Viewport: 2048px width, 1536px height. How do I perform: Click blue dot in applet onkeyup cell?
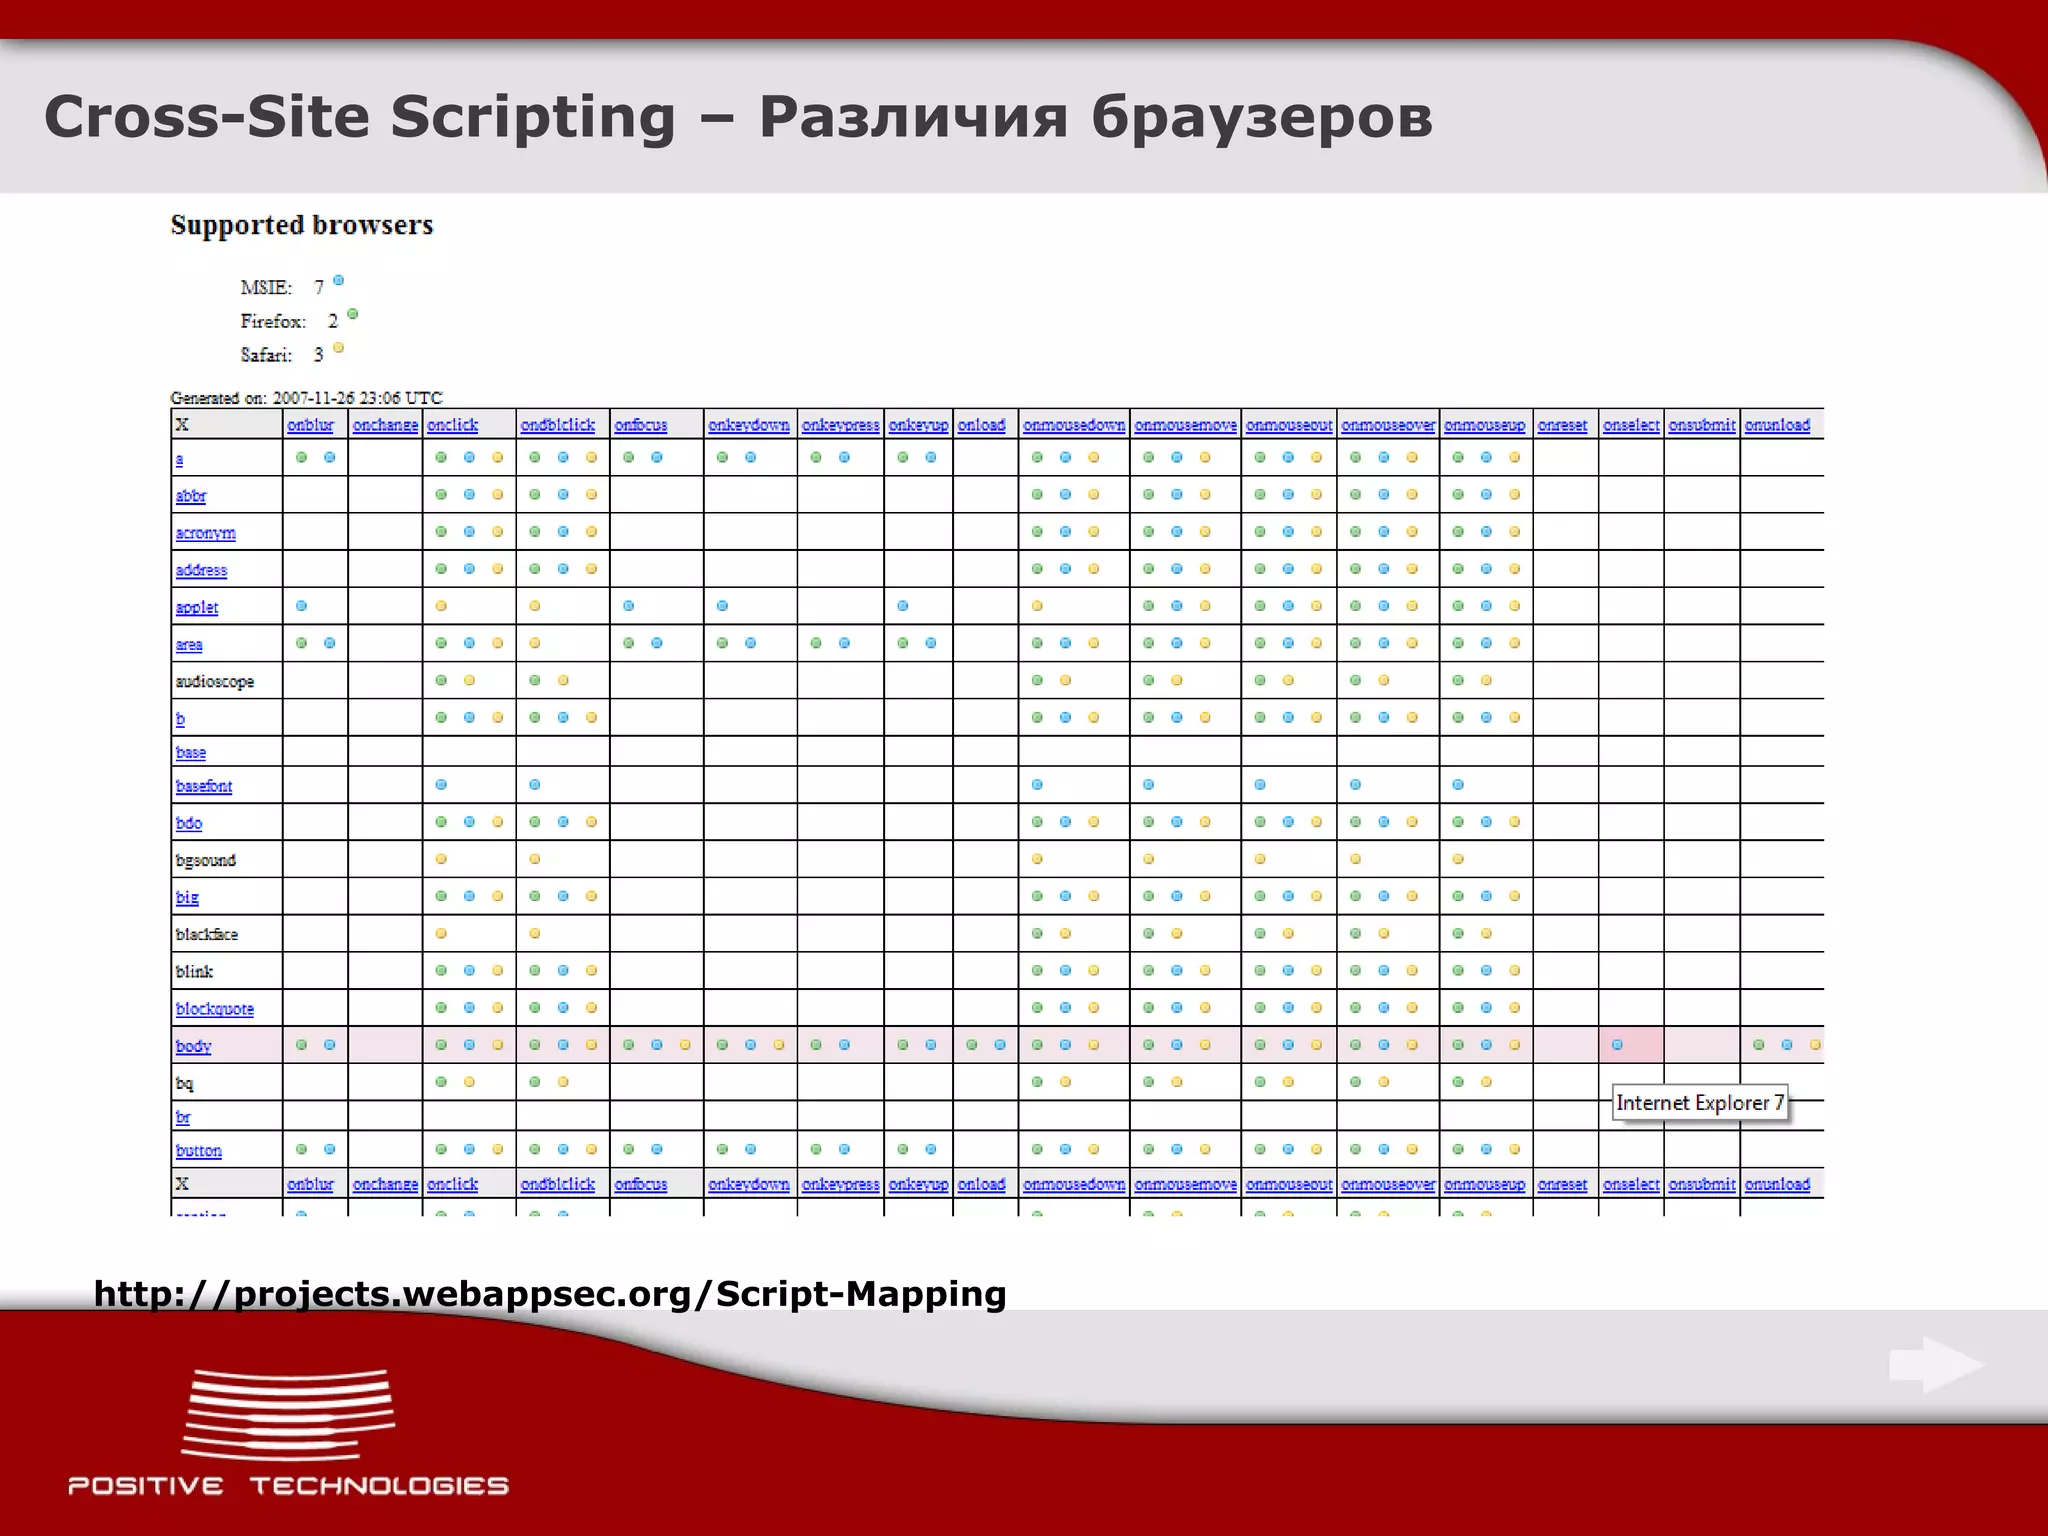coord(903,606)
